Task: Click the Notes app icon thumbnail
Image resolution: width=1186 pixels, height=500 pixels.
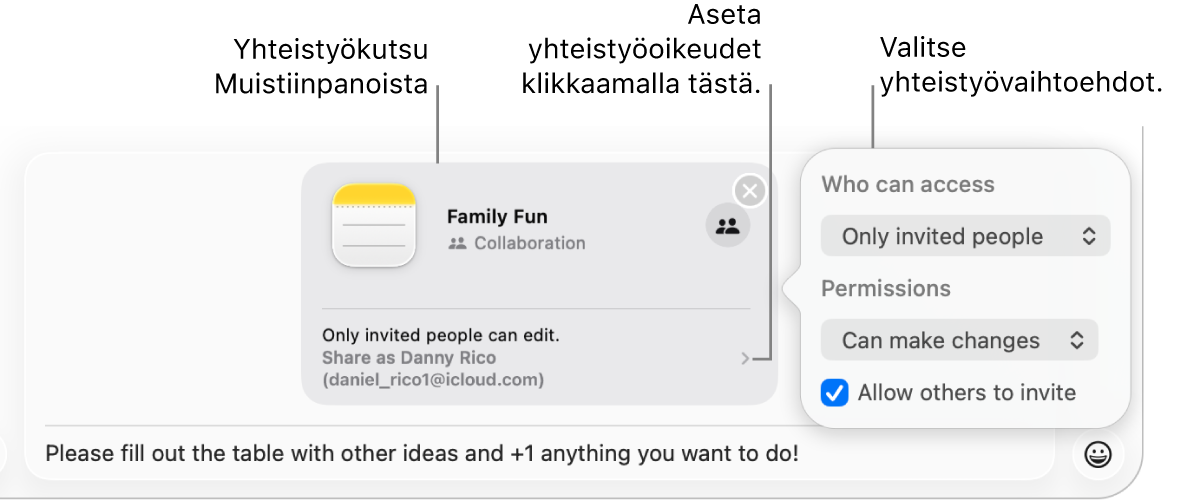Action: point(374,226)
